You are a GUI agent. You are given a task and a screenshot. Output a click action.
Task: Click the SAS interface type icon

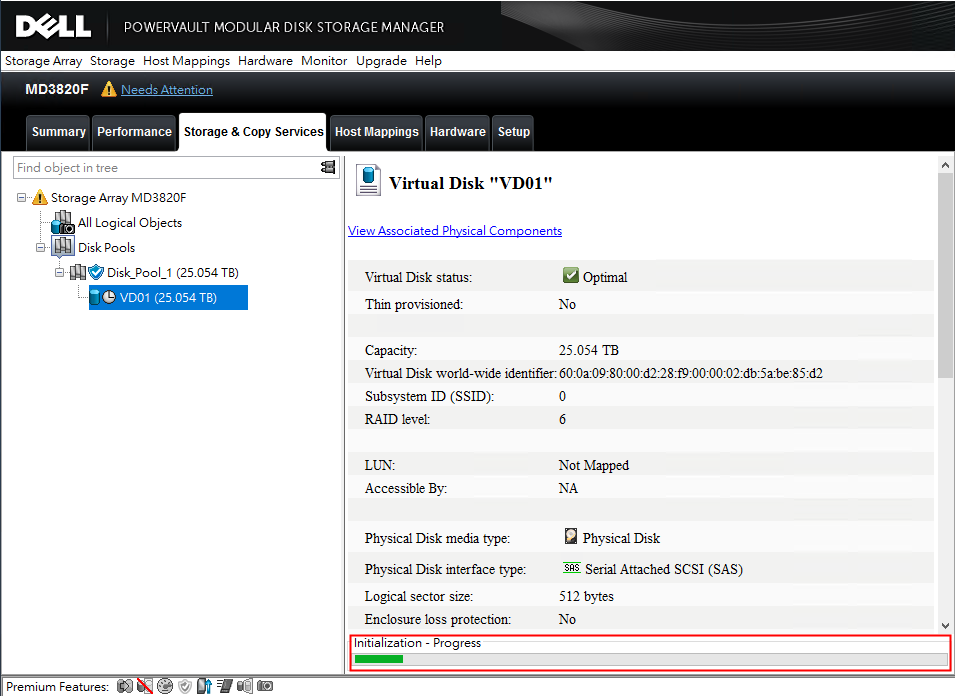(x=571, y=568)
